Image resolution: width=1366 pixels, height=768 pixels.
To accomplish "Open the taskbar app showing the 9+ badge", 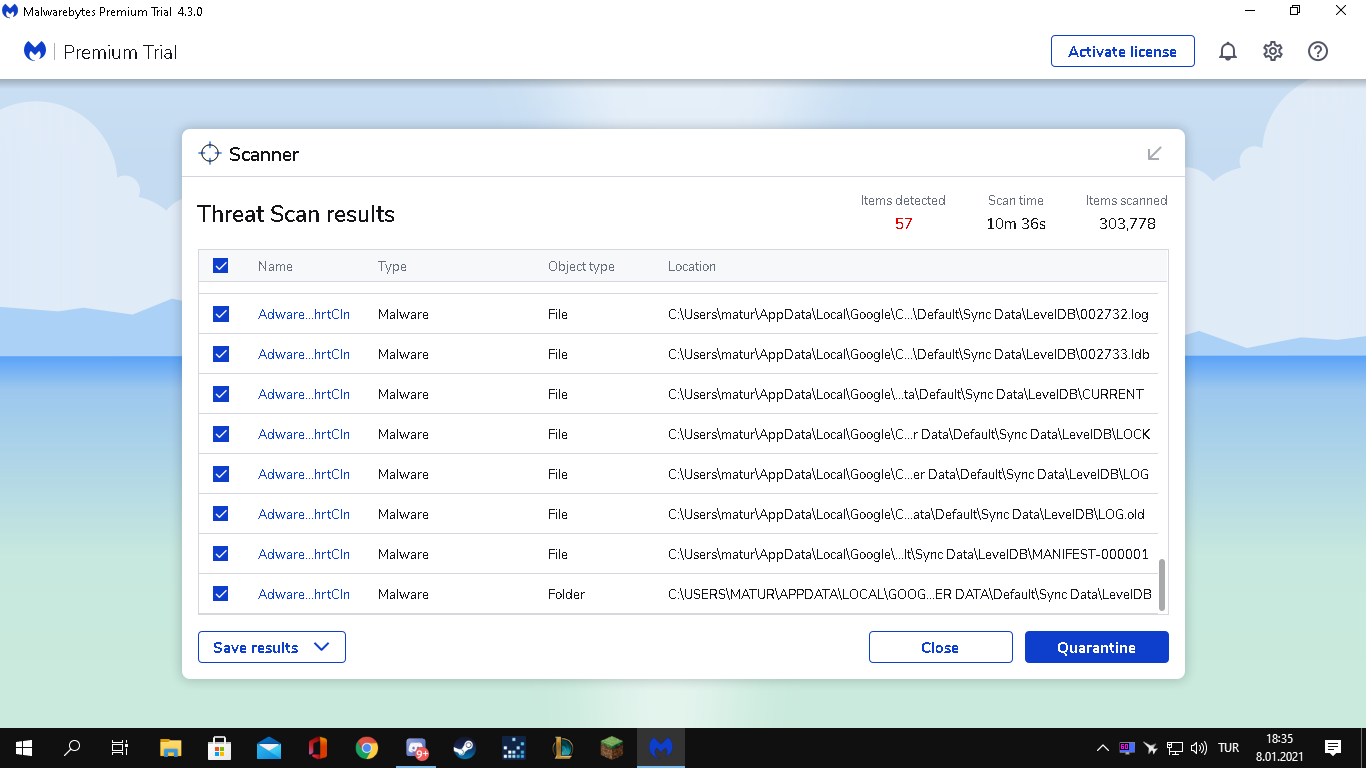I will (416, 748).
